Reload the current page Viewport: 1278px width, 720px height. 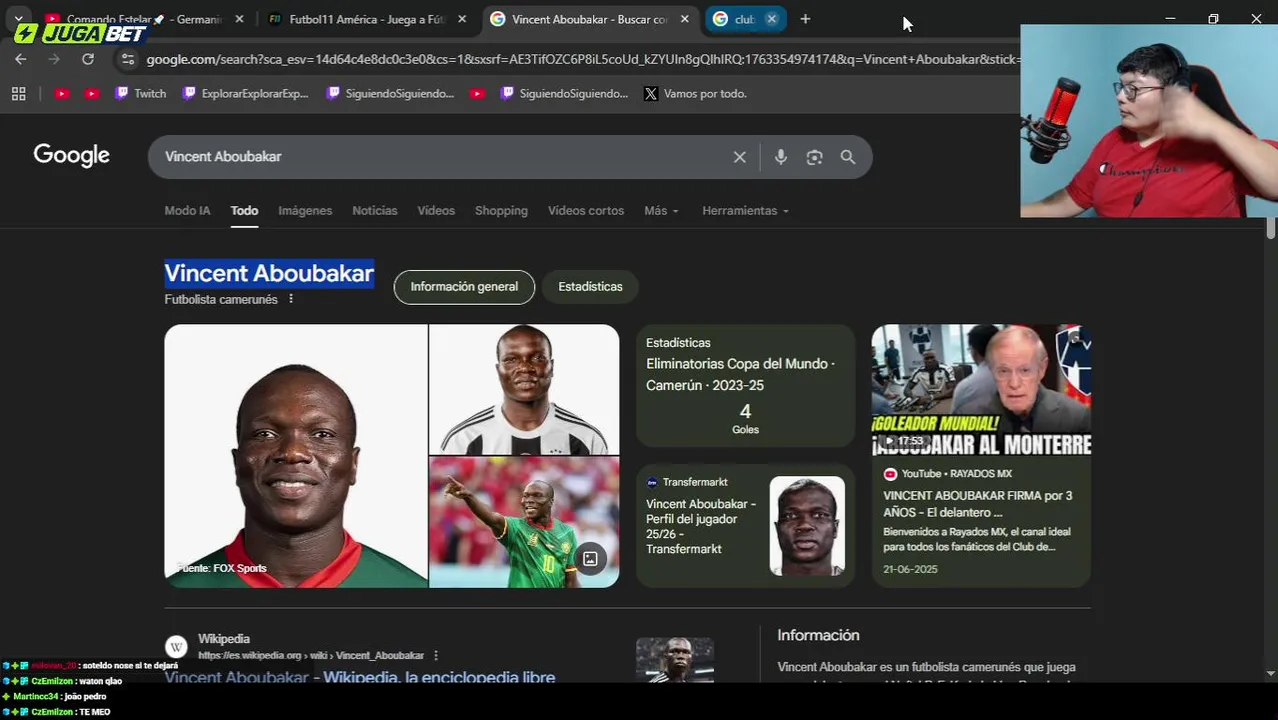coord(88,59)
